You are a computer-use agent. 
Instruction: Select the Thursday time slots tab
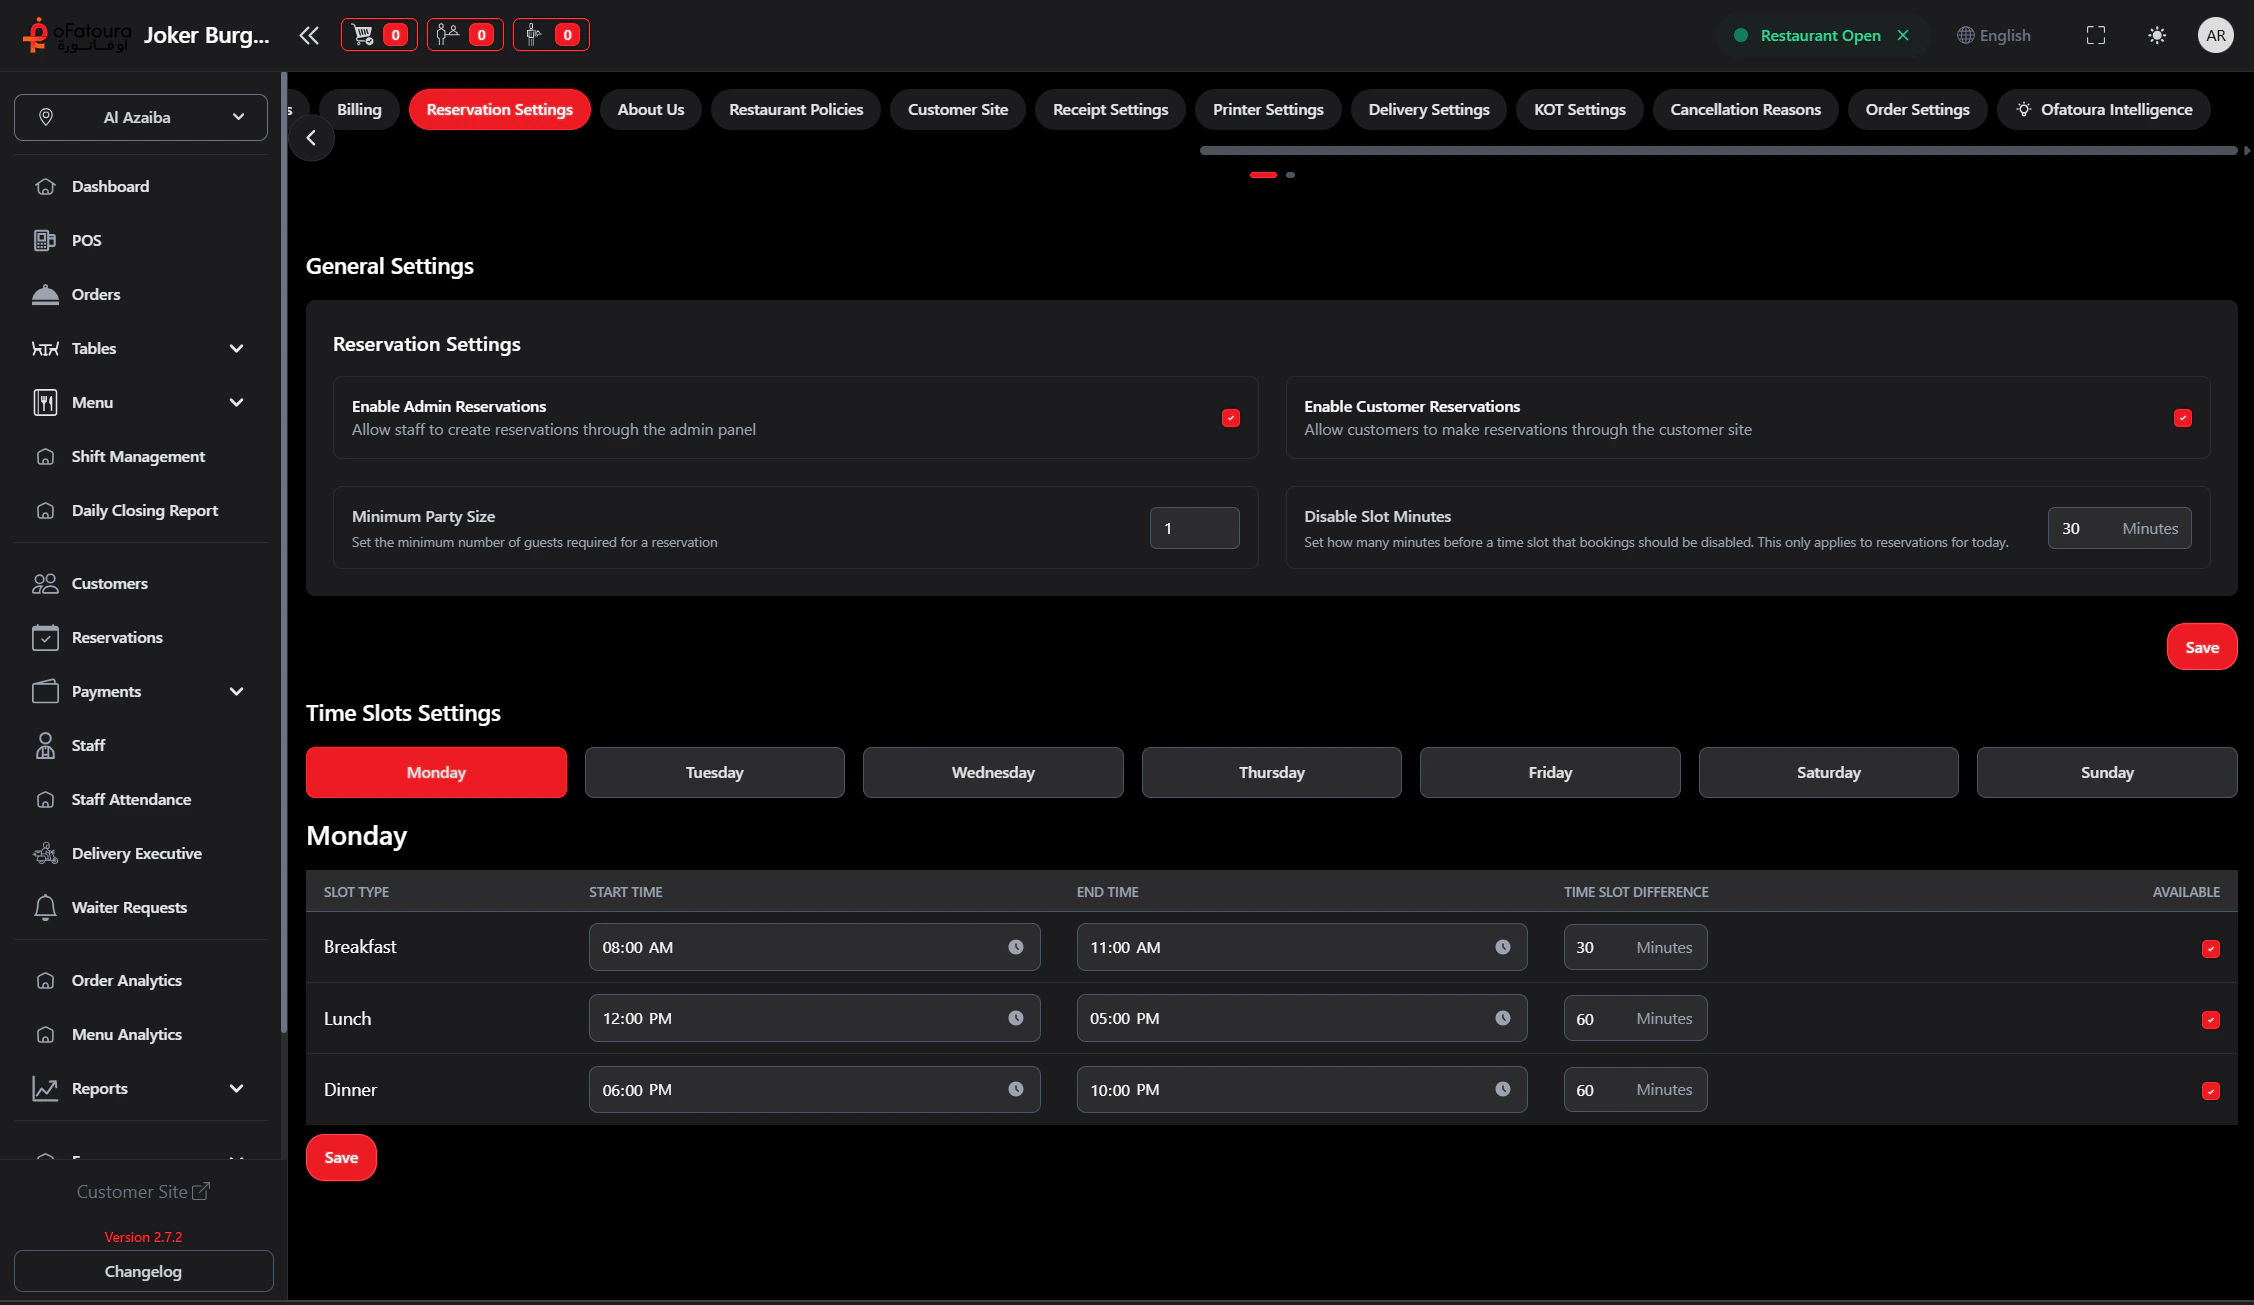[1271, 772]
